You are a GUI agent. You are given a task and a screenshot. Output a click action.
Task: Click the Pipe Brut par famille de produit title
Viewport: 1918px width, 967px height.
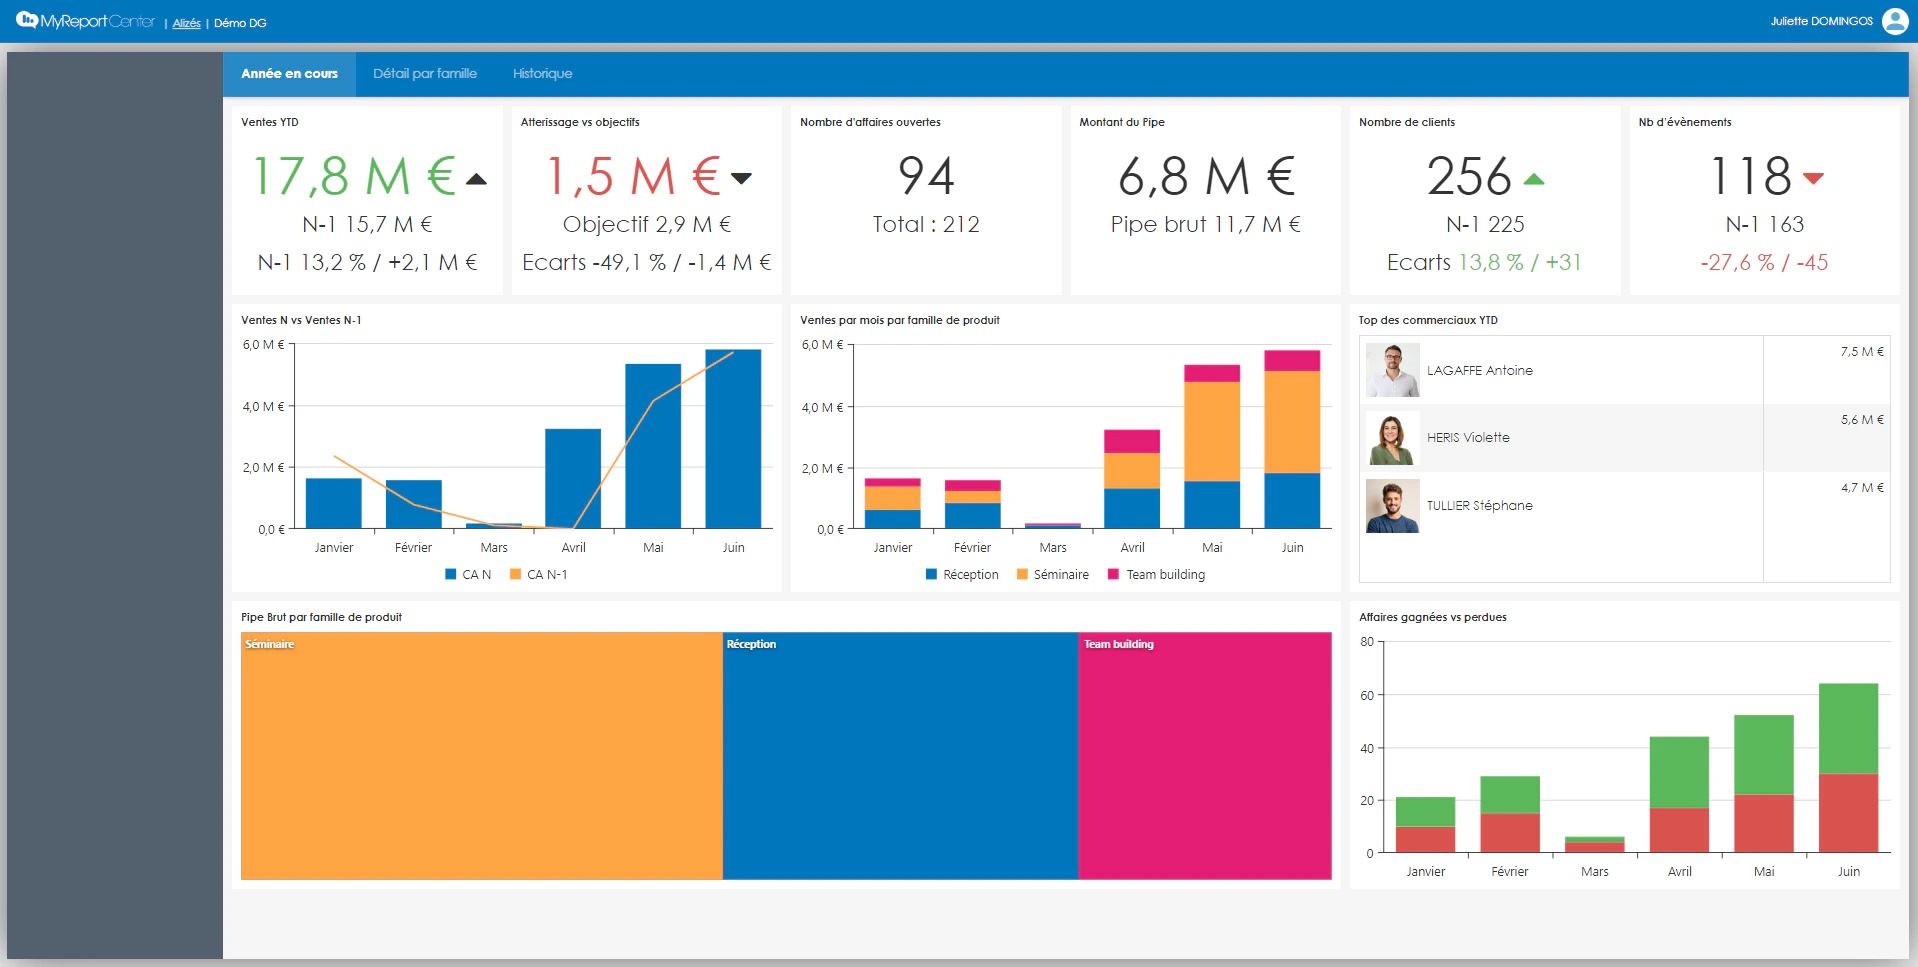(x=321, y=617)
